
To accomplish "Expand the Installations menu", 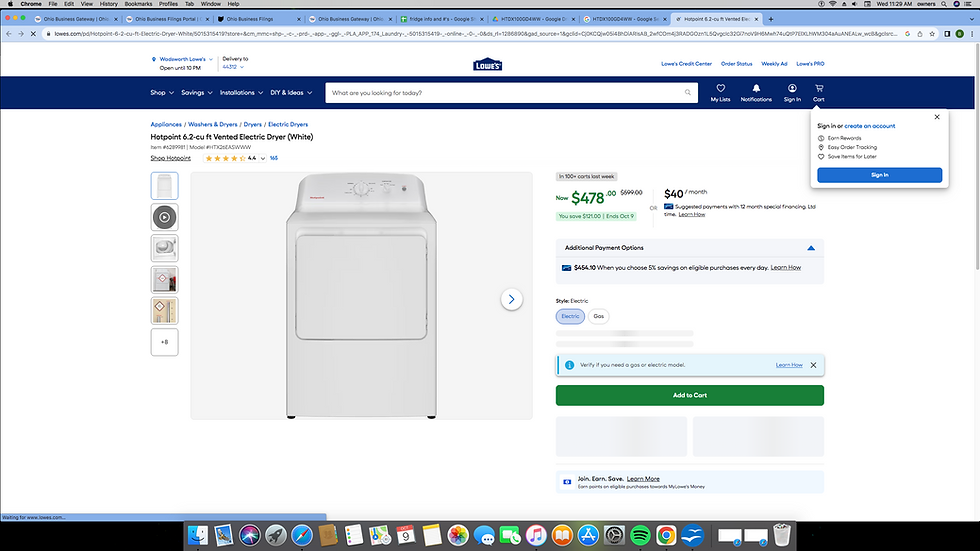I will pos(241,92).
